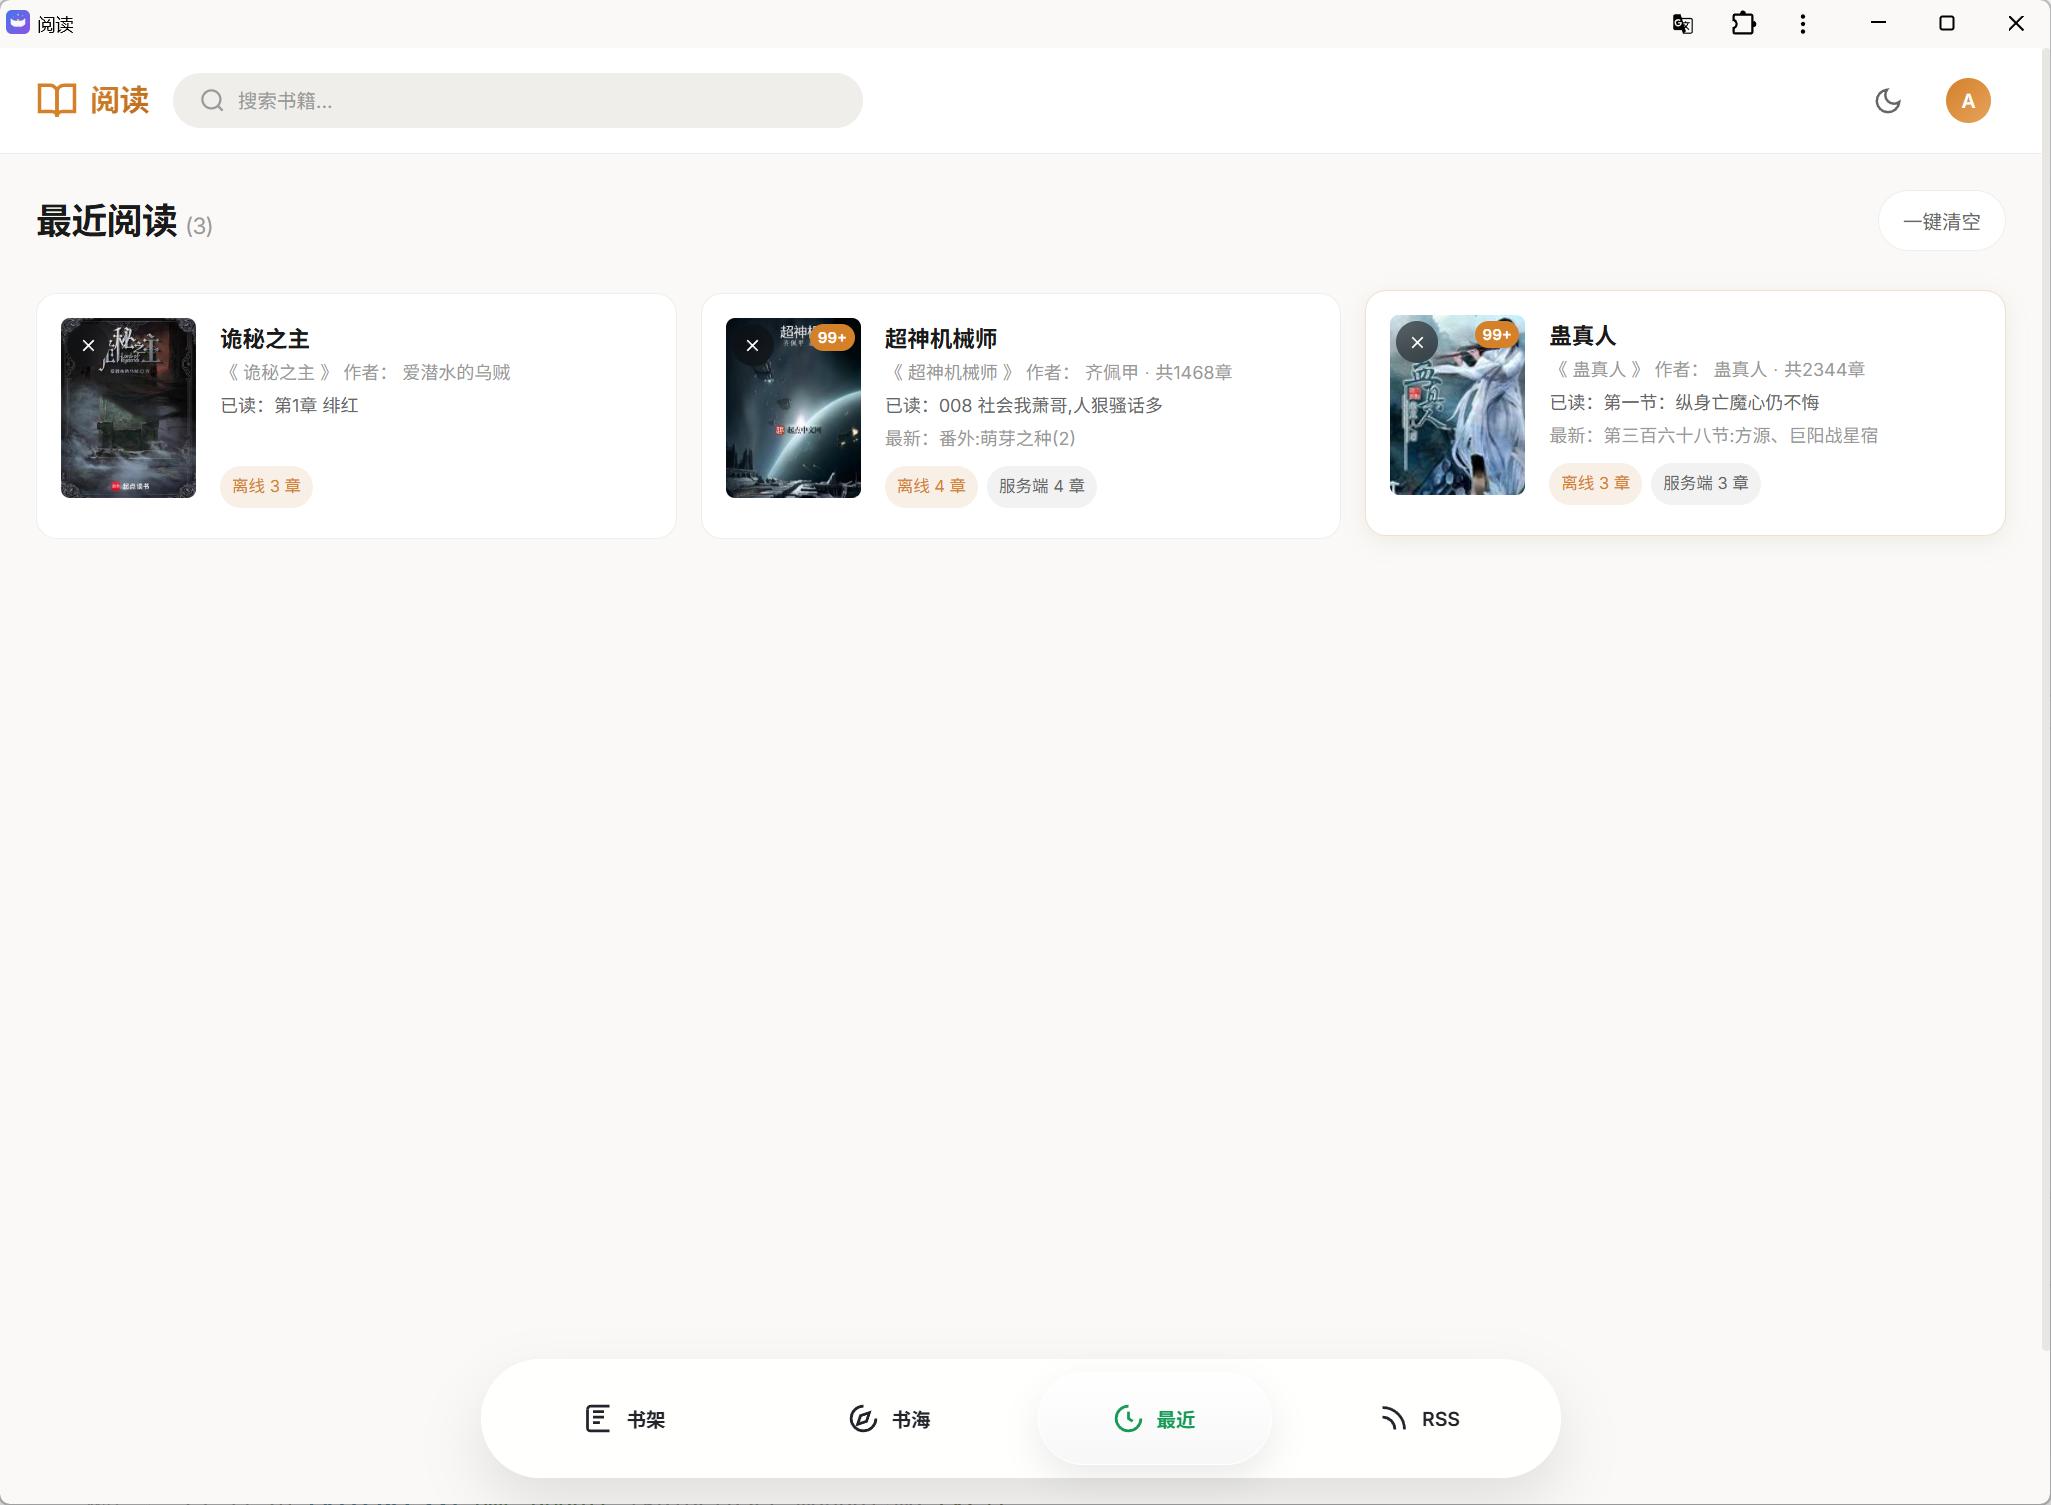Click the magnifier icon in search bar
Viewport: 2051px width, 1505px height.
(210, 100)
